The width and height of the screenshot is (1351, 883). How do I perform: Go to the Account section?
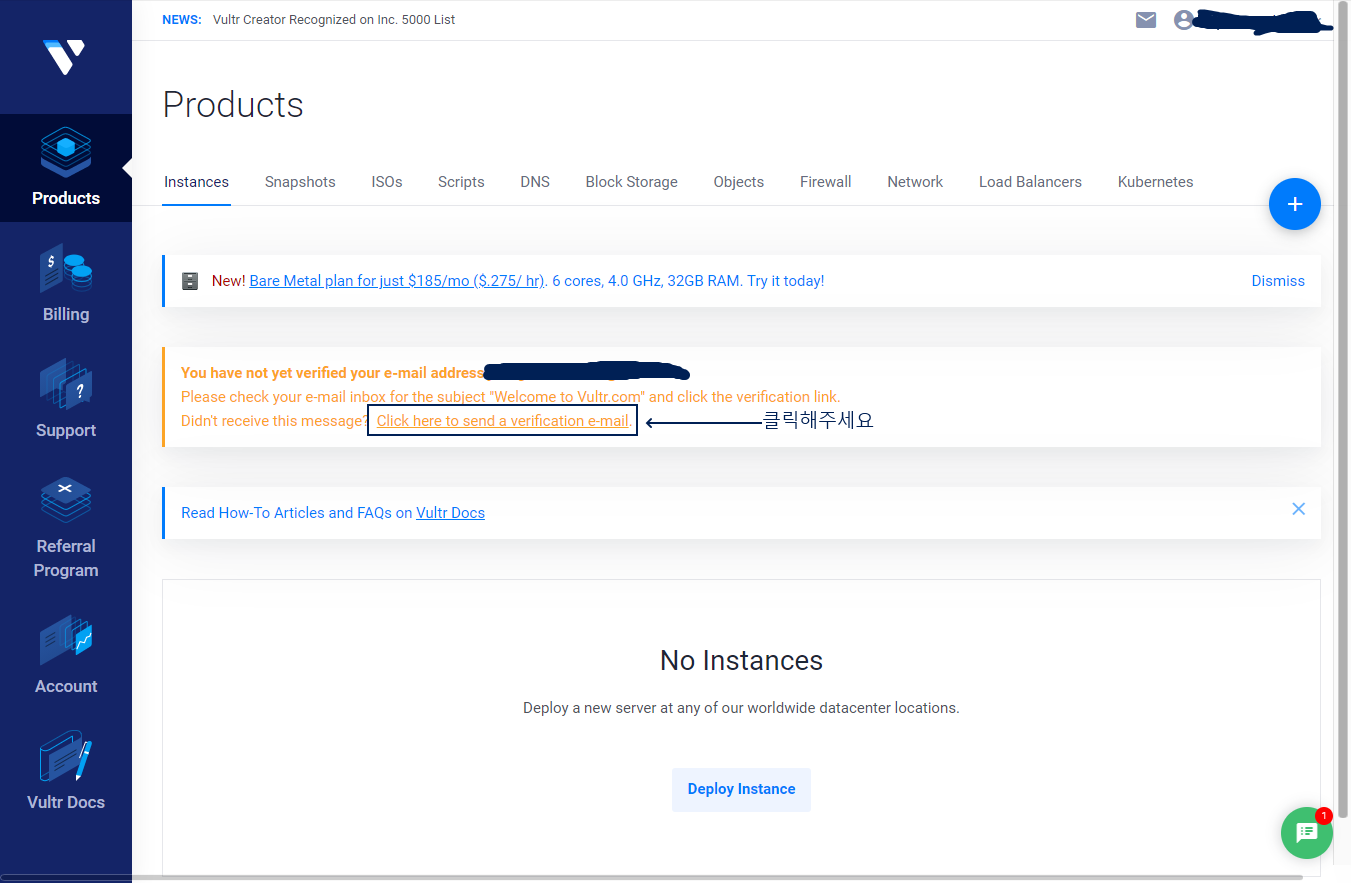pos(66,656)
